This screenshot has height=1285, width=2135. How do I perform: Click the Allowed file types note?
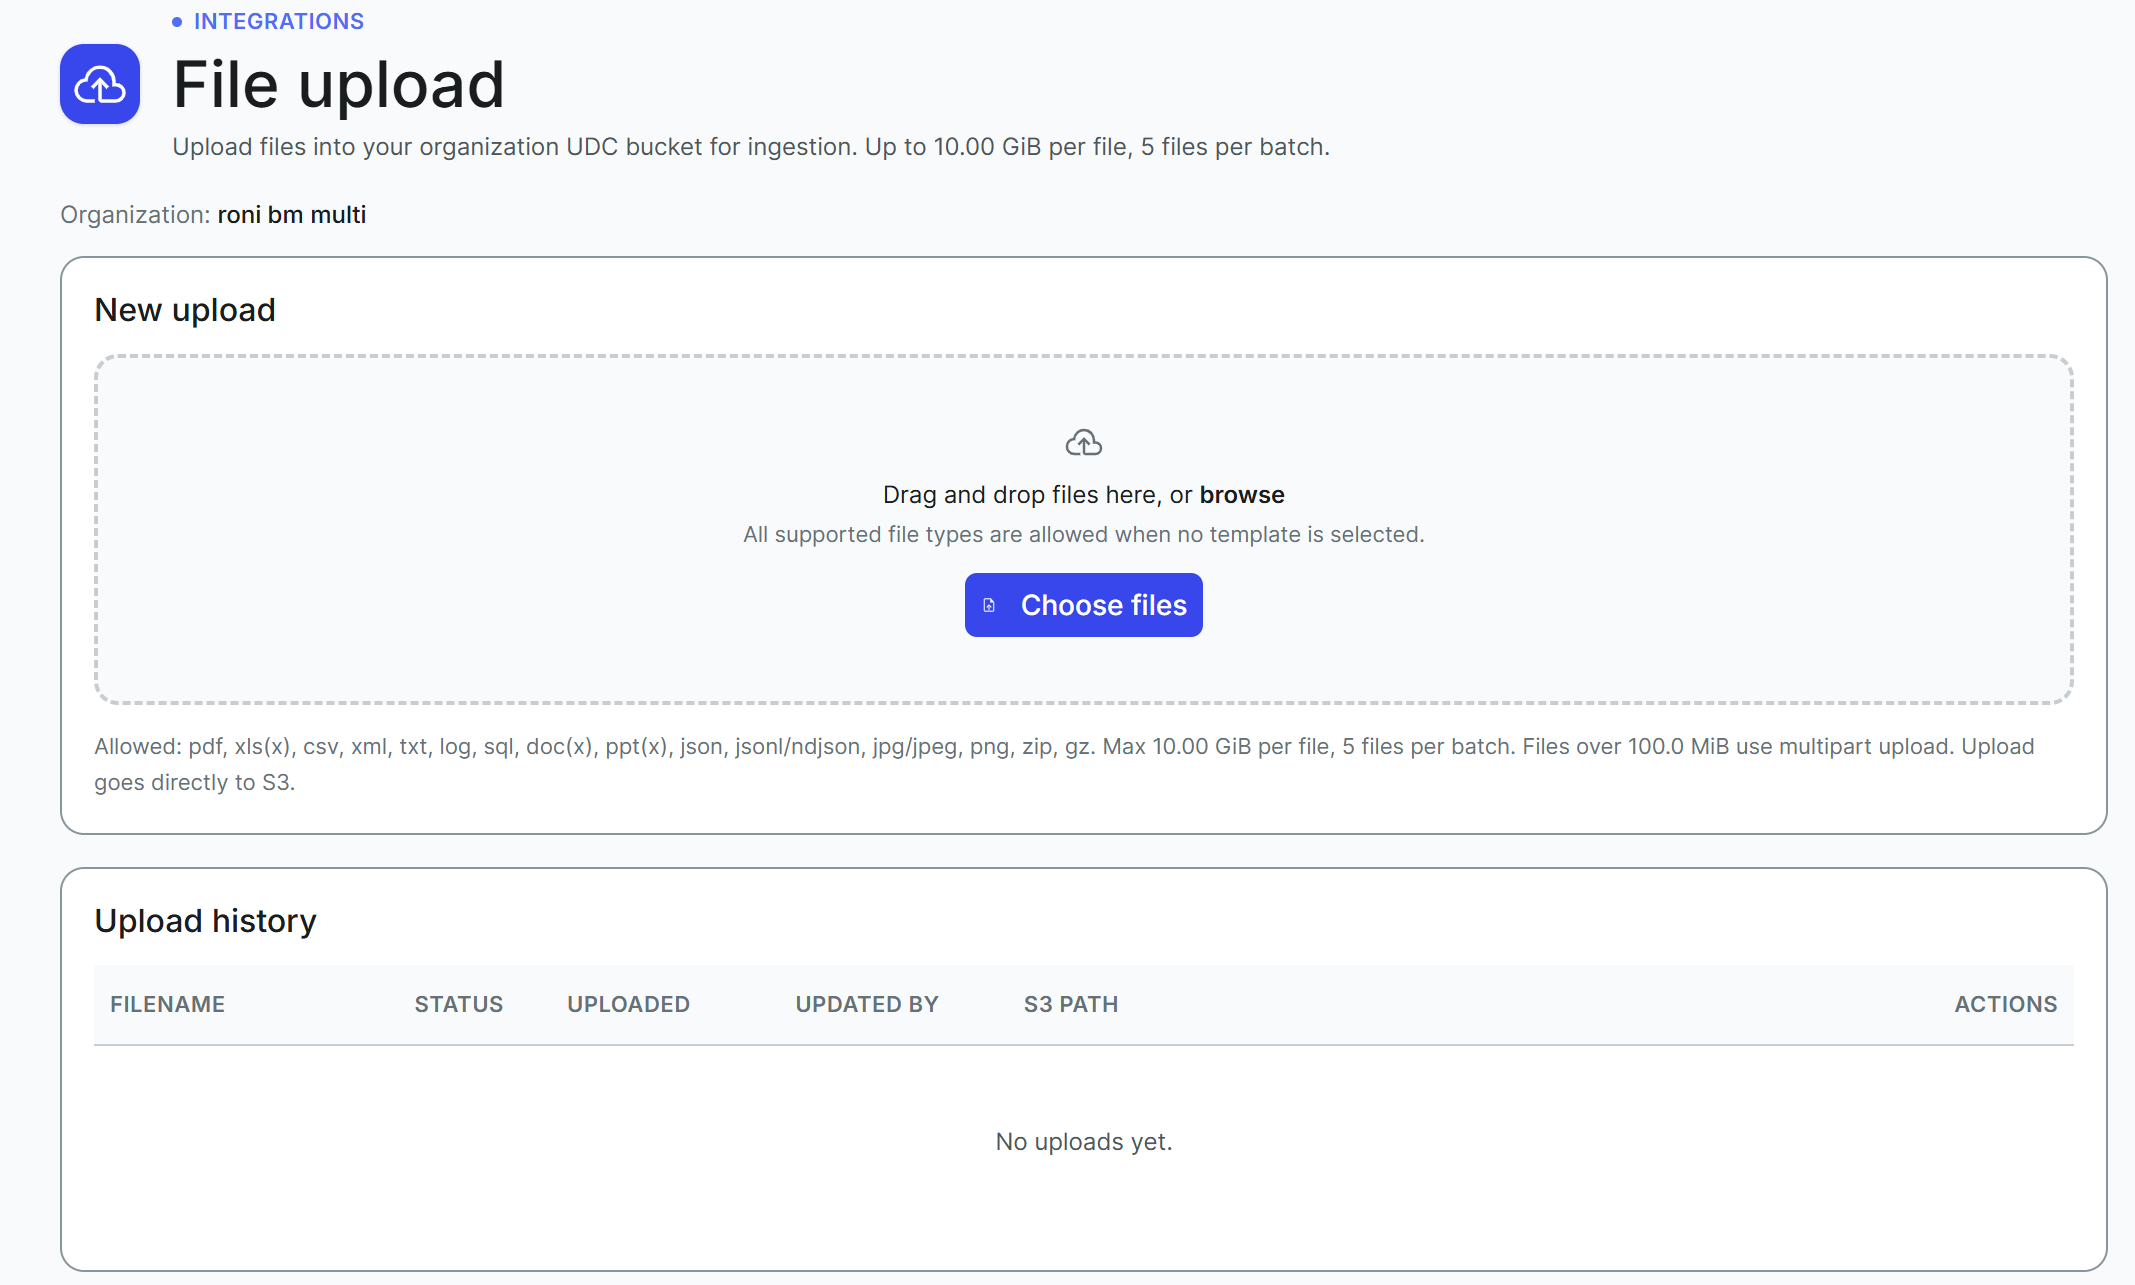(x=1064, y=764)
